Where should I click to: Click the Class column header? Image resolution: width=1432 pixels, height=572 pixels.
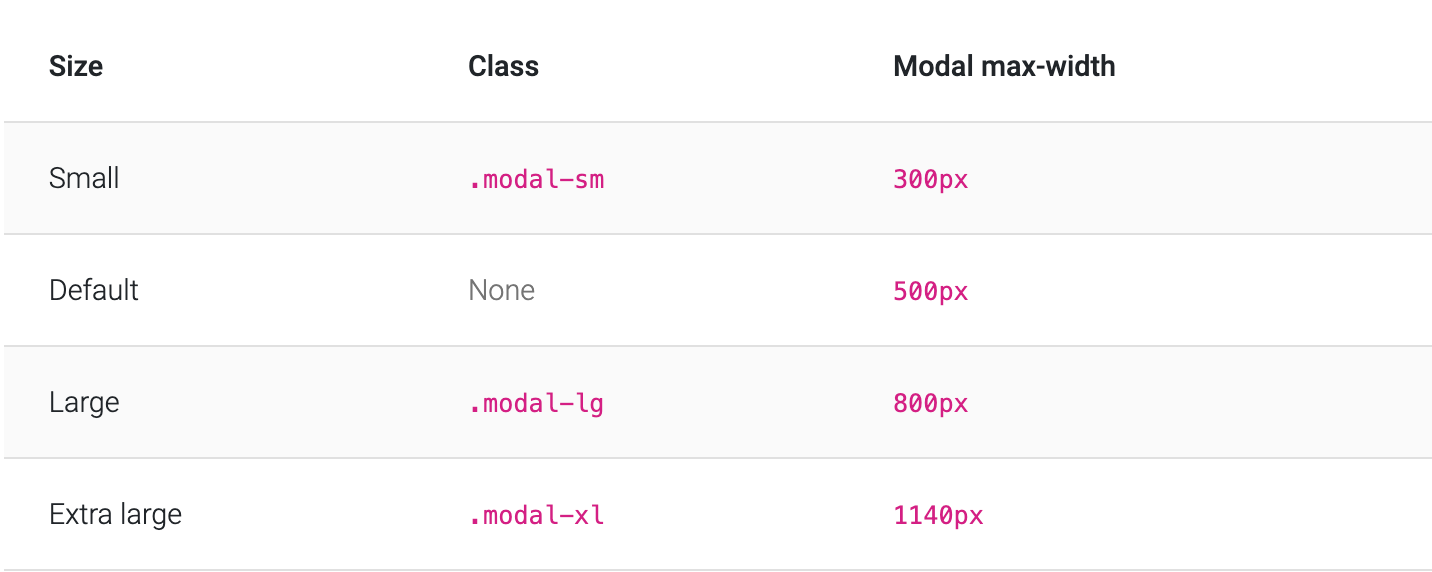pyautogui.click(x=503, y=66)
